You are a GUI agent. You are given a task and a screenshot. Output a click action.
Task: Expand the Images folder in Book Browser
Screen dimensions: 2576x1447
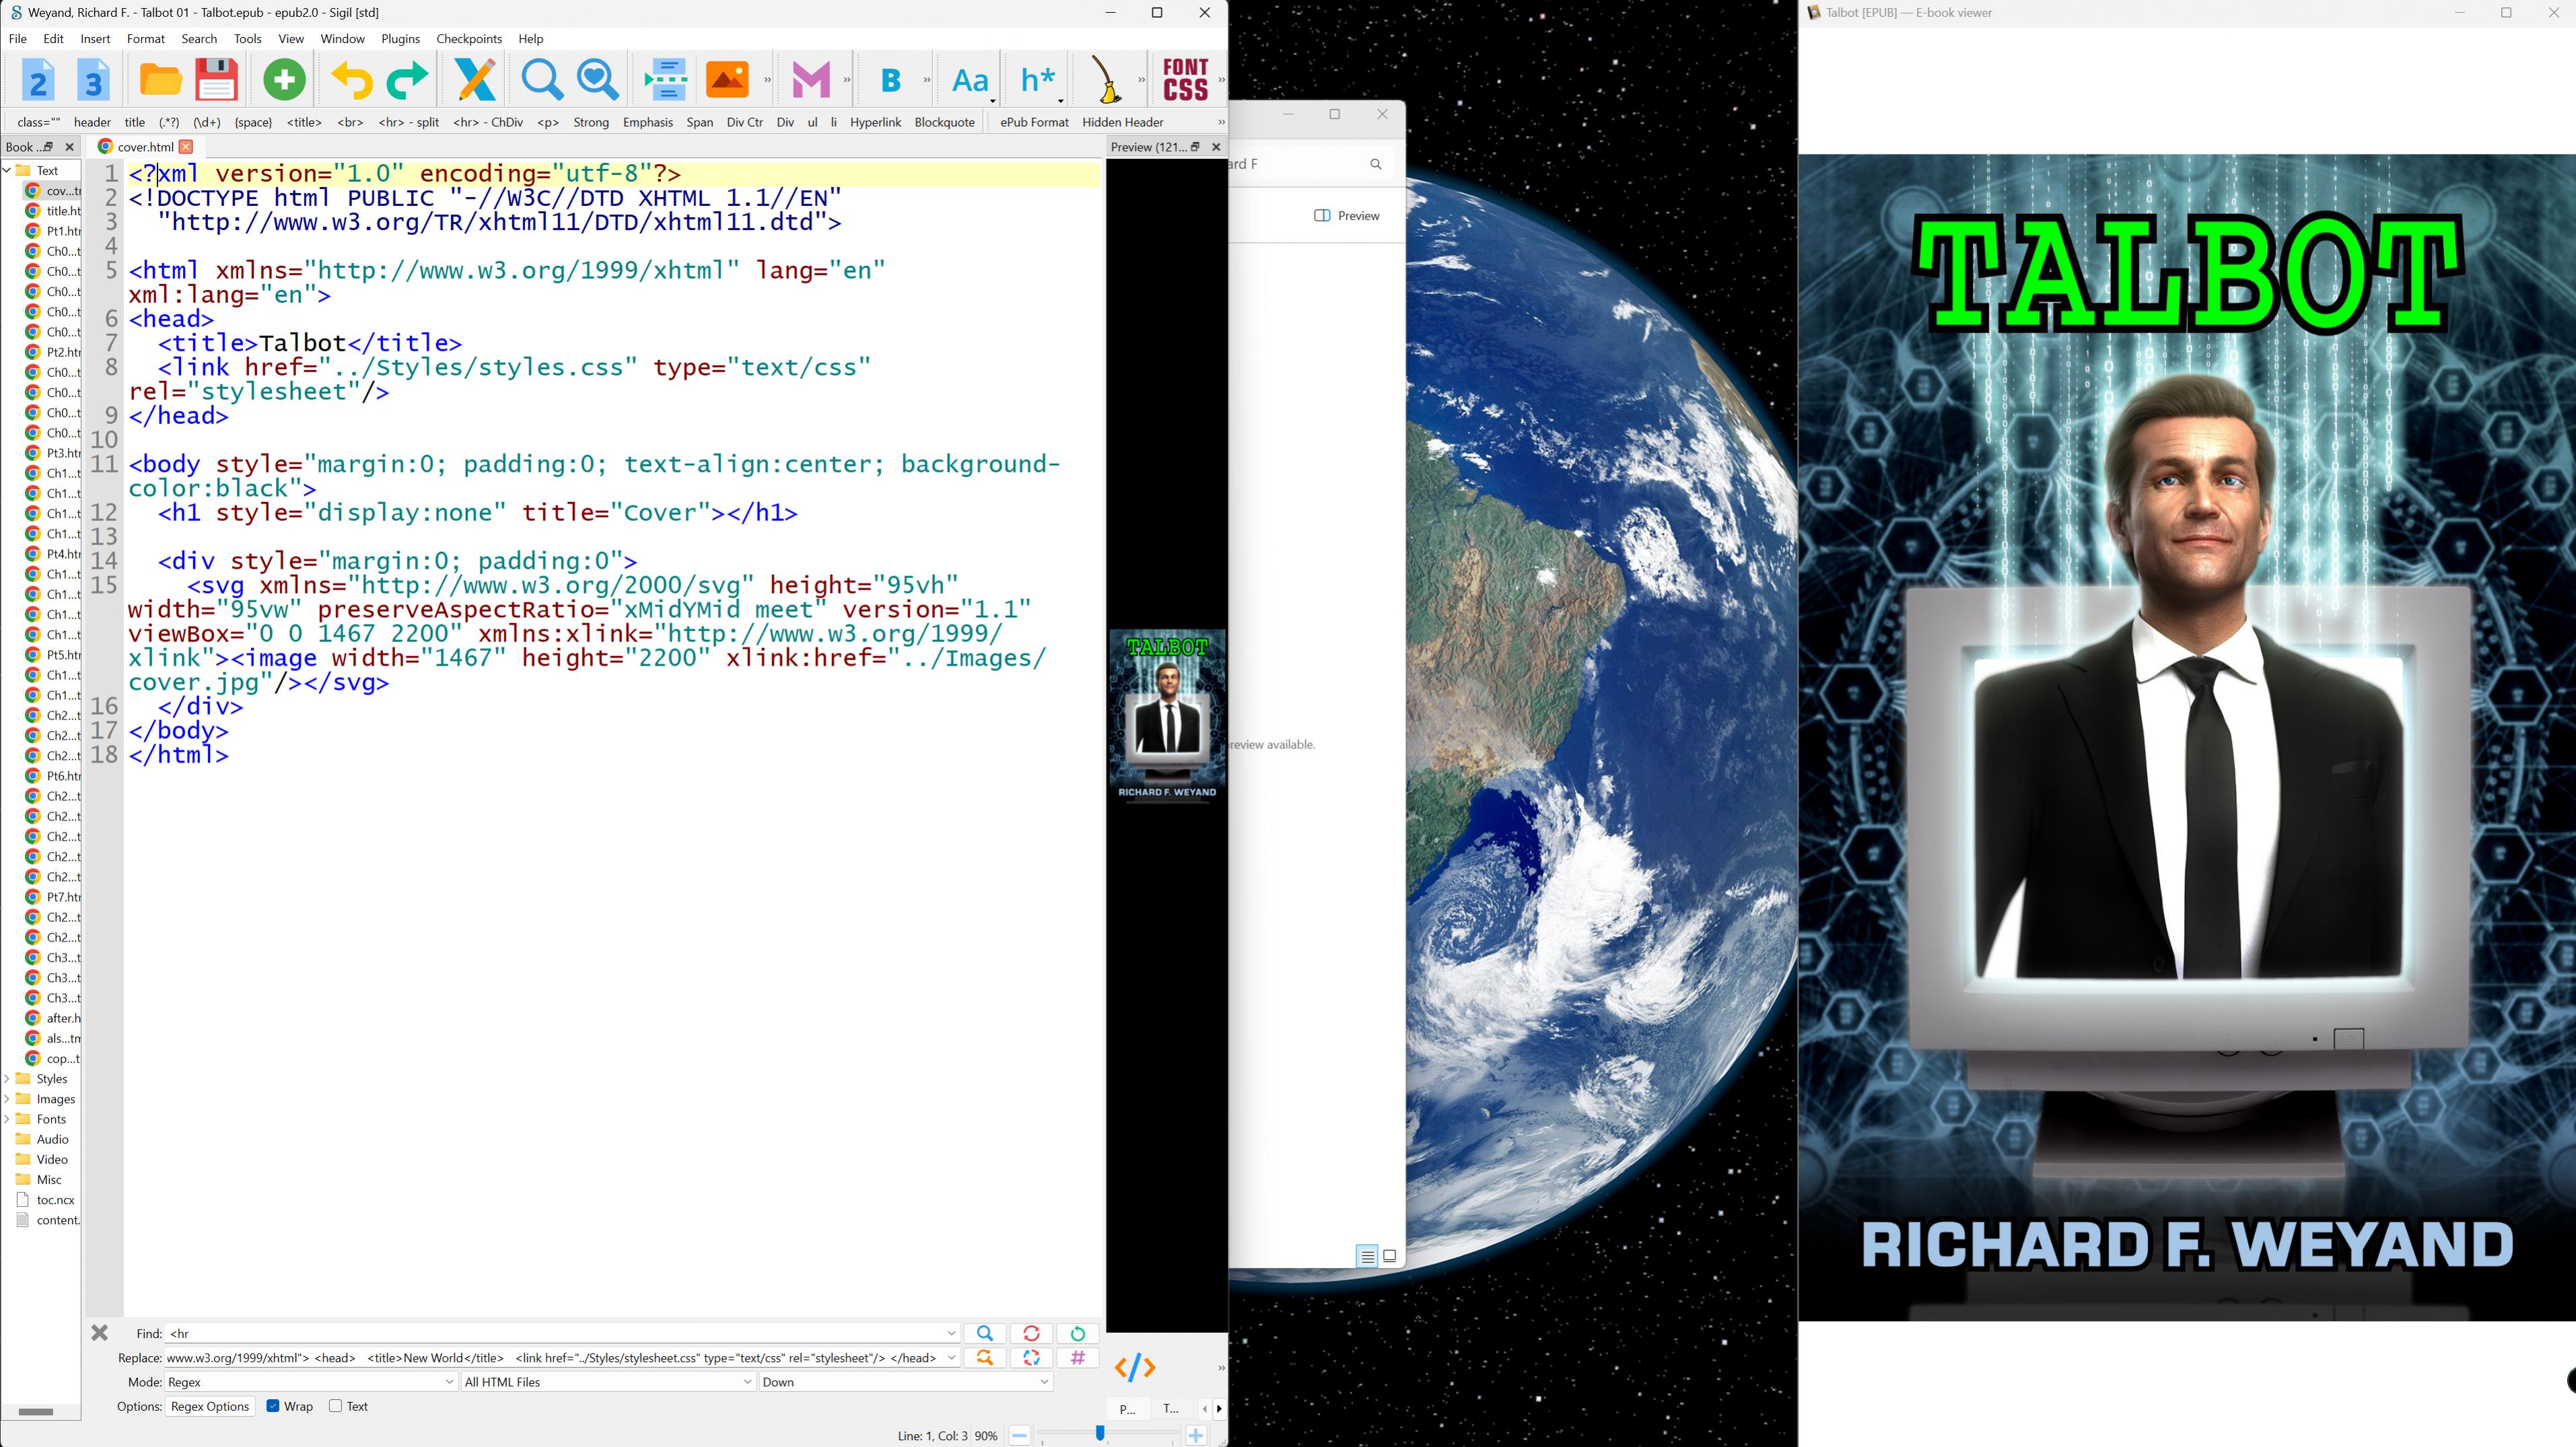point(8,1099)
